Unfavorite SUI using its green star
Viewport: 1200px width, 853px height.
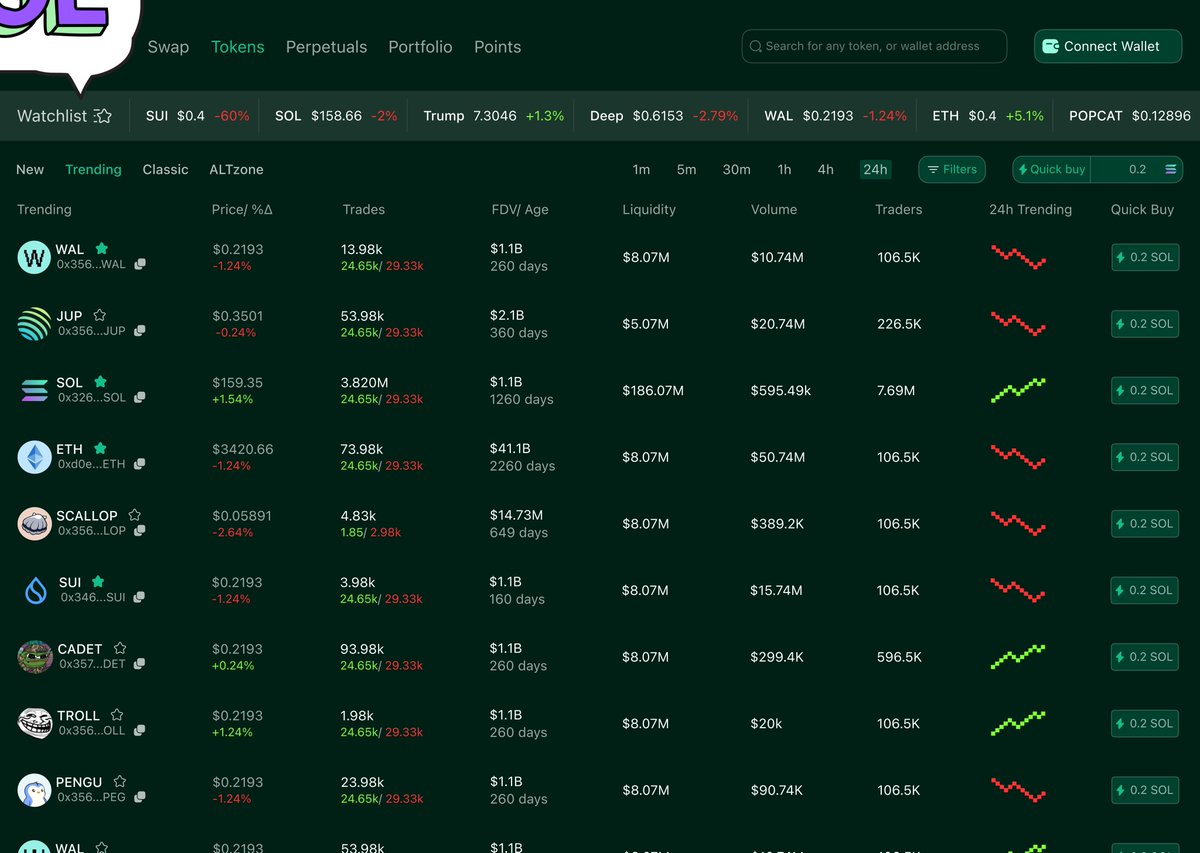tap(98, 581)
